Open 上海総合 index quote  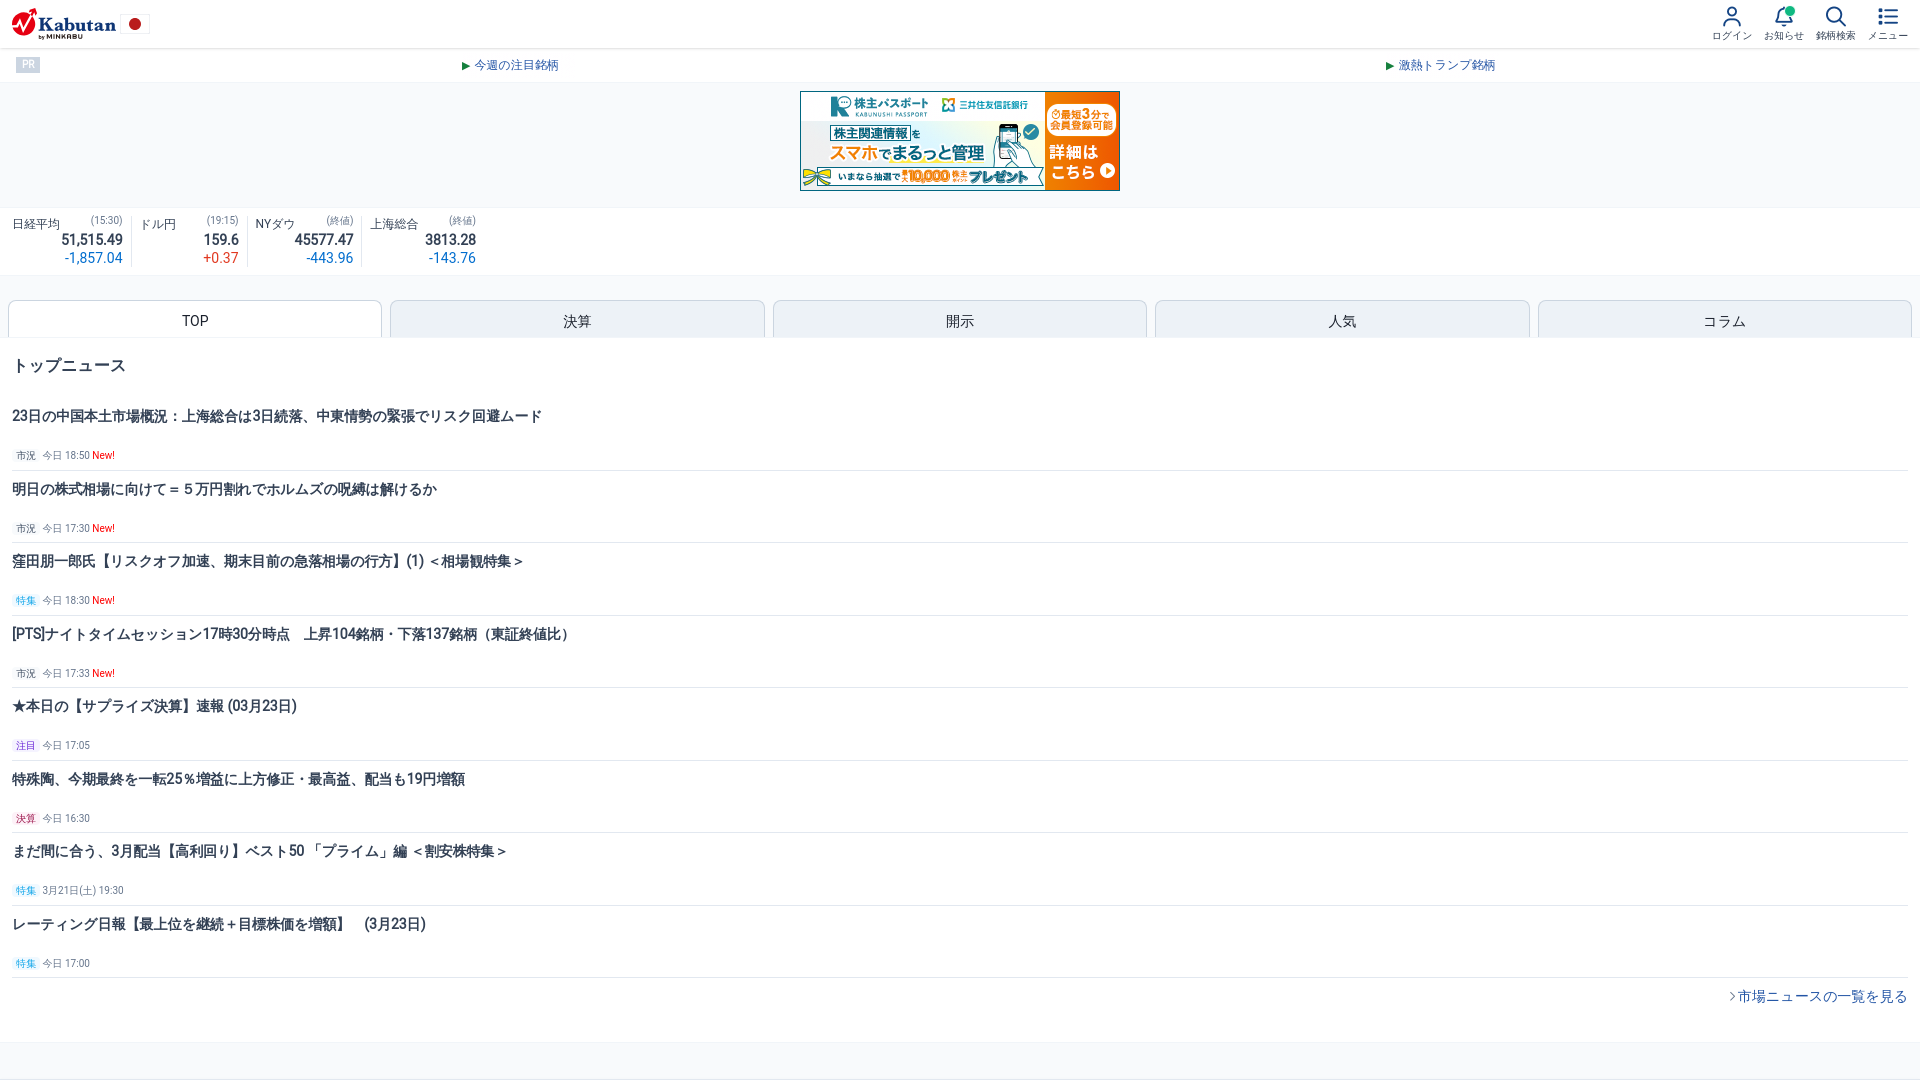(x=423, y=241)
